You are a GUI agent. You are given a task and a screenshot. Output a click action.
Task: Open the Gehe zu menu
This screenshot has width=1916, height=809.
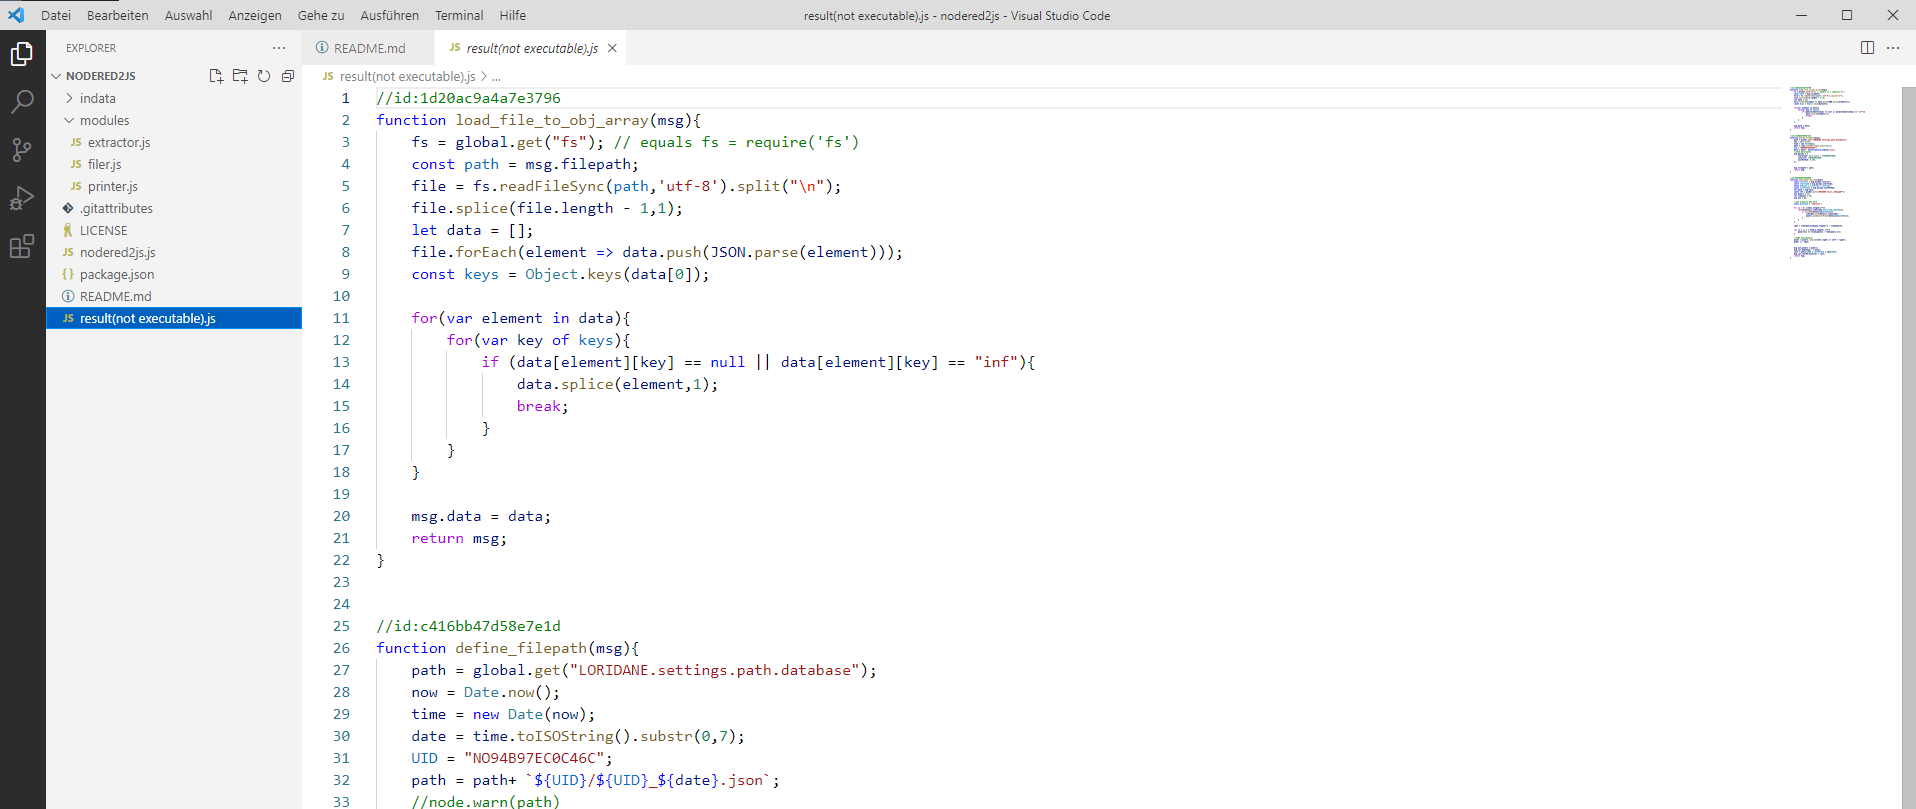pyautogui.click(x=321, y=15)
